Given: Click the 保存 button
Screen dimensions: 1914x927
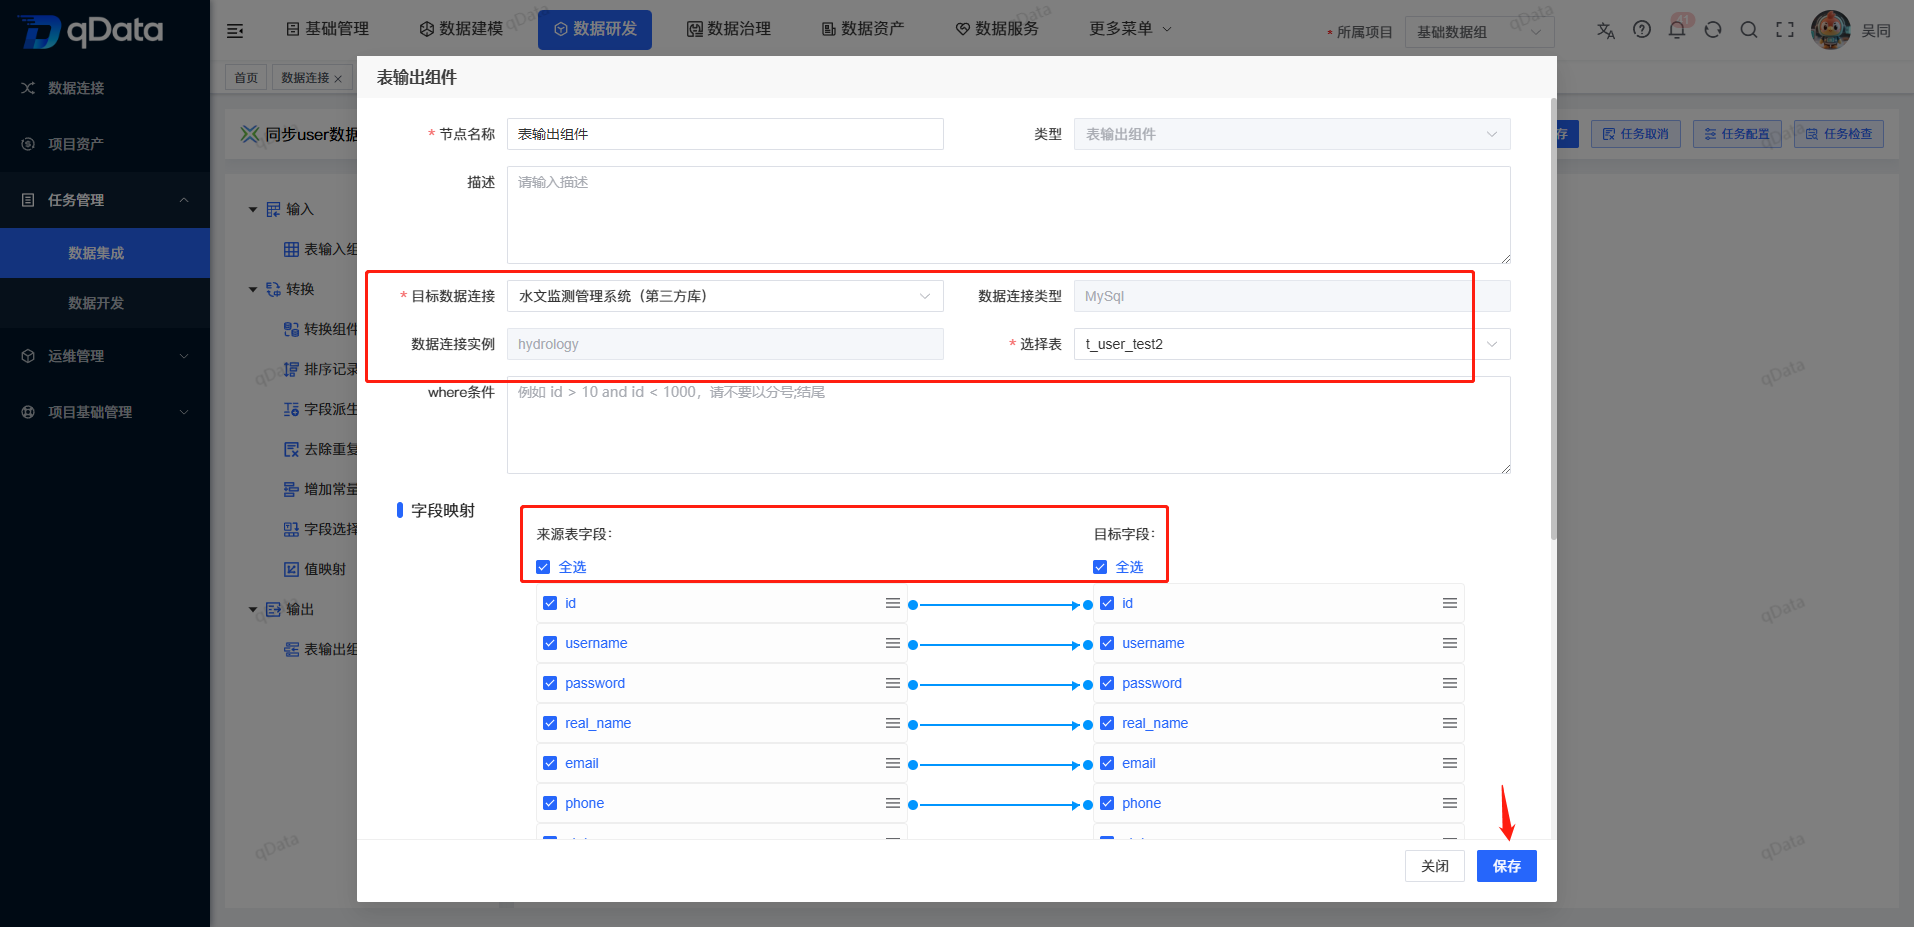Looking at the screenshot, I should [1507, 866].
